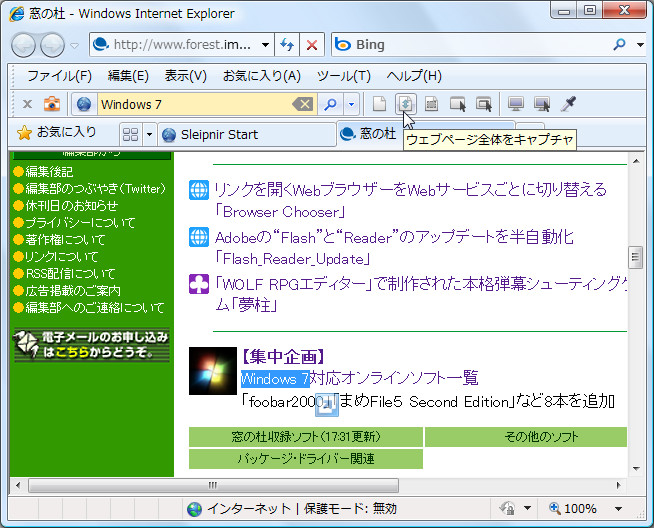
Task: Open the 著作権について sidebar link
Action: (x=65, y=239)
